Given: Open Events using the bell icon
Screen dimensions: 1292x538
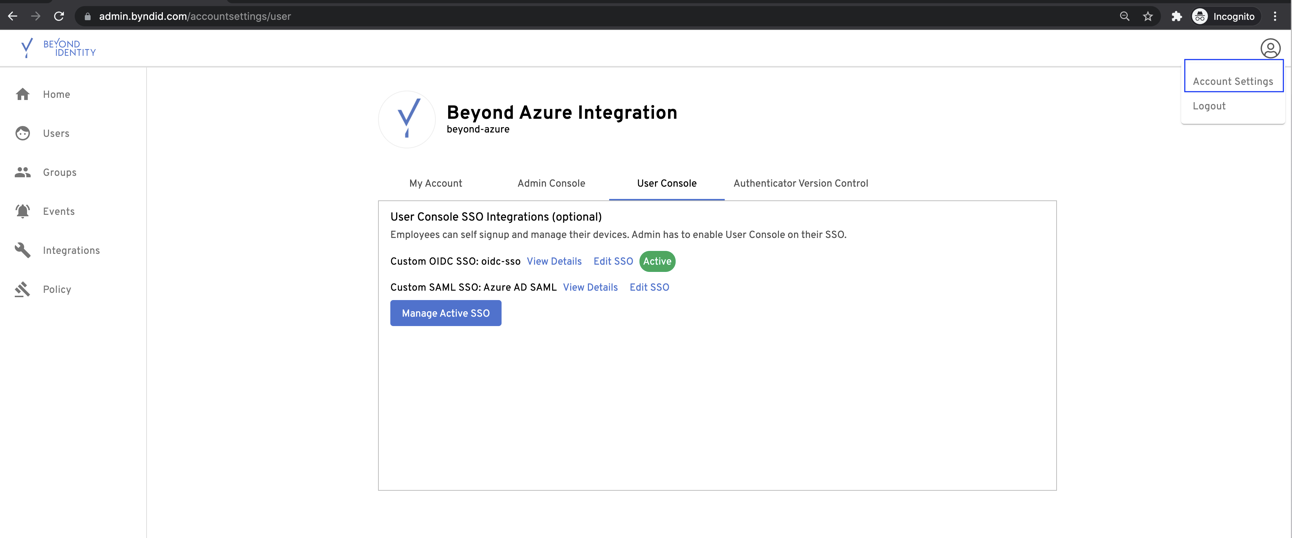Looking at the screenshot, I should point(23,211).
